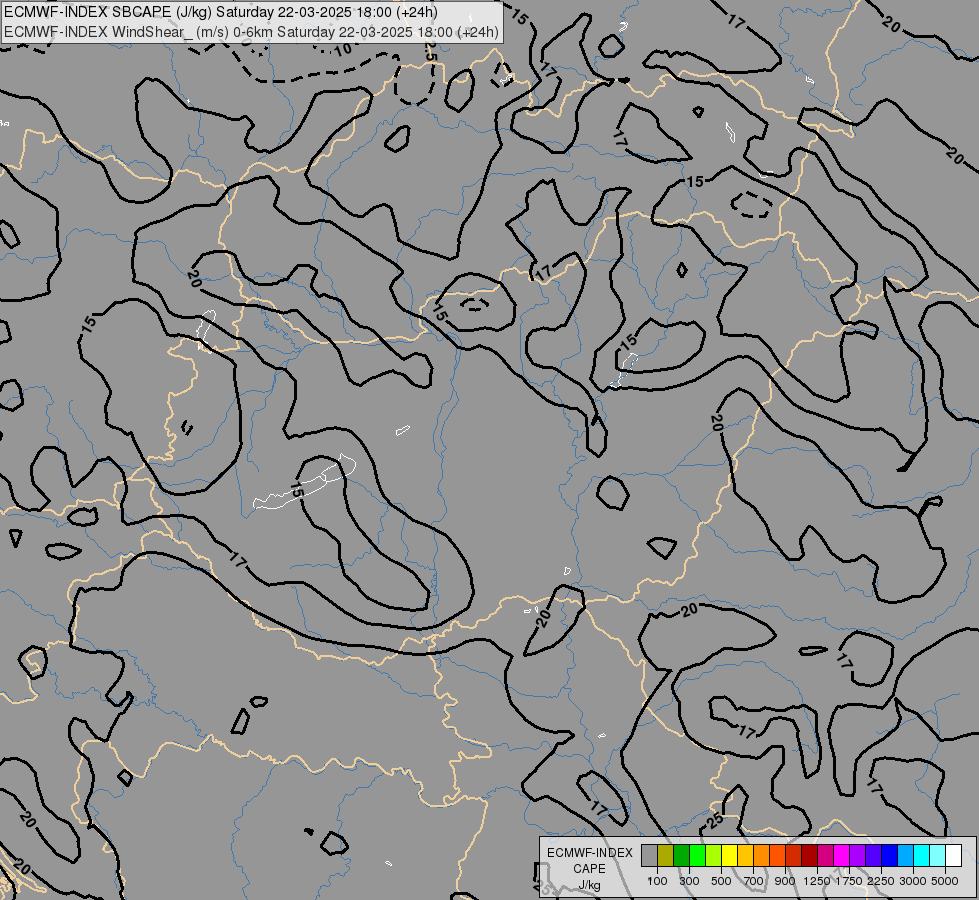
Task: Select the 3000 legend tick label
Action: point(913,881)
